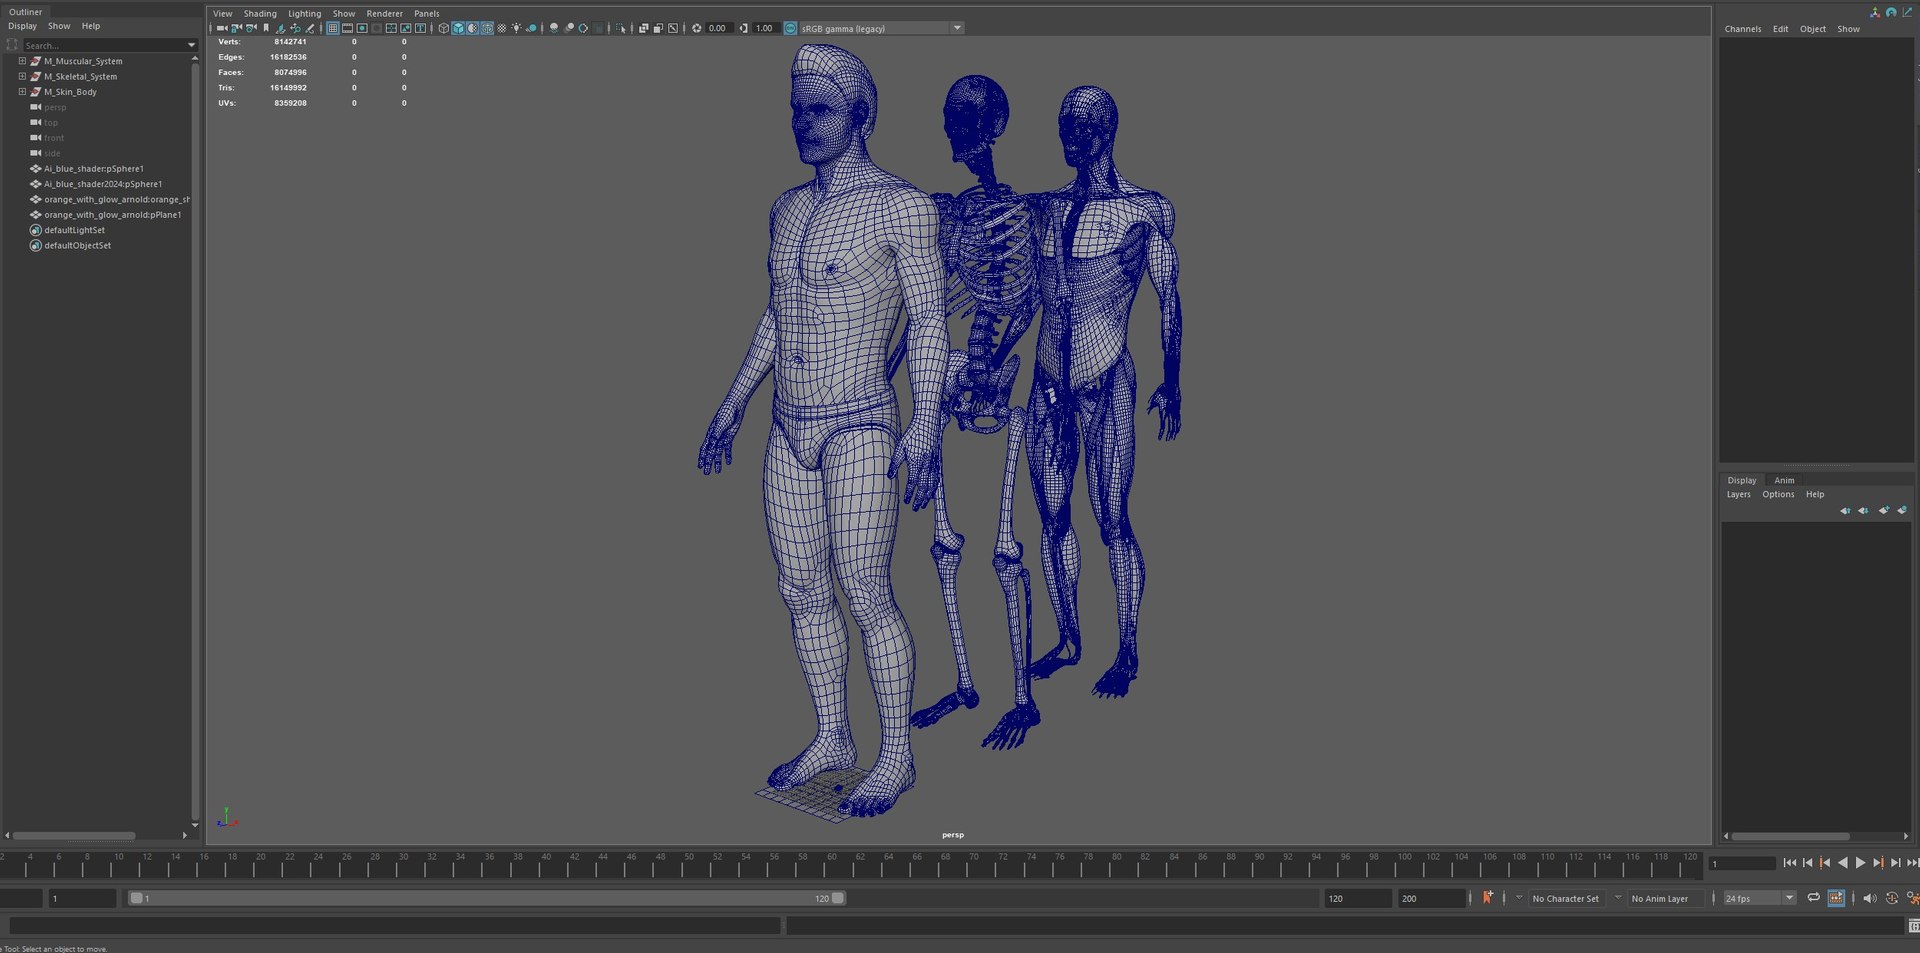1920x953 pixels.
Task: Expand the M_Skeletal_System node
Action: [x=22, y=76]
